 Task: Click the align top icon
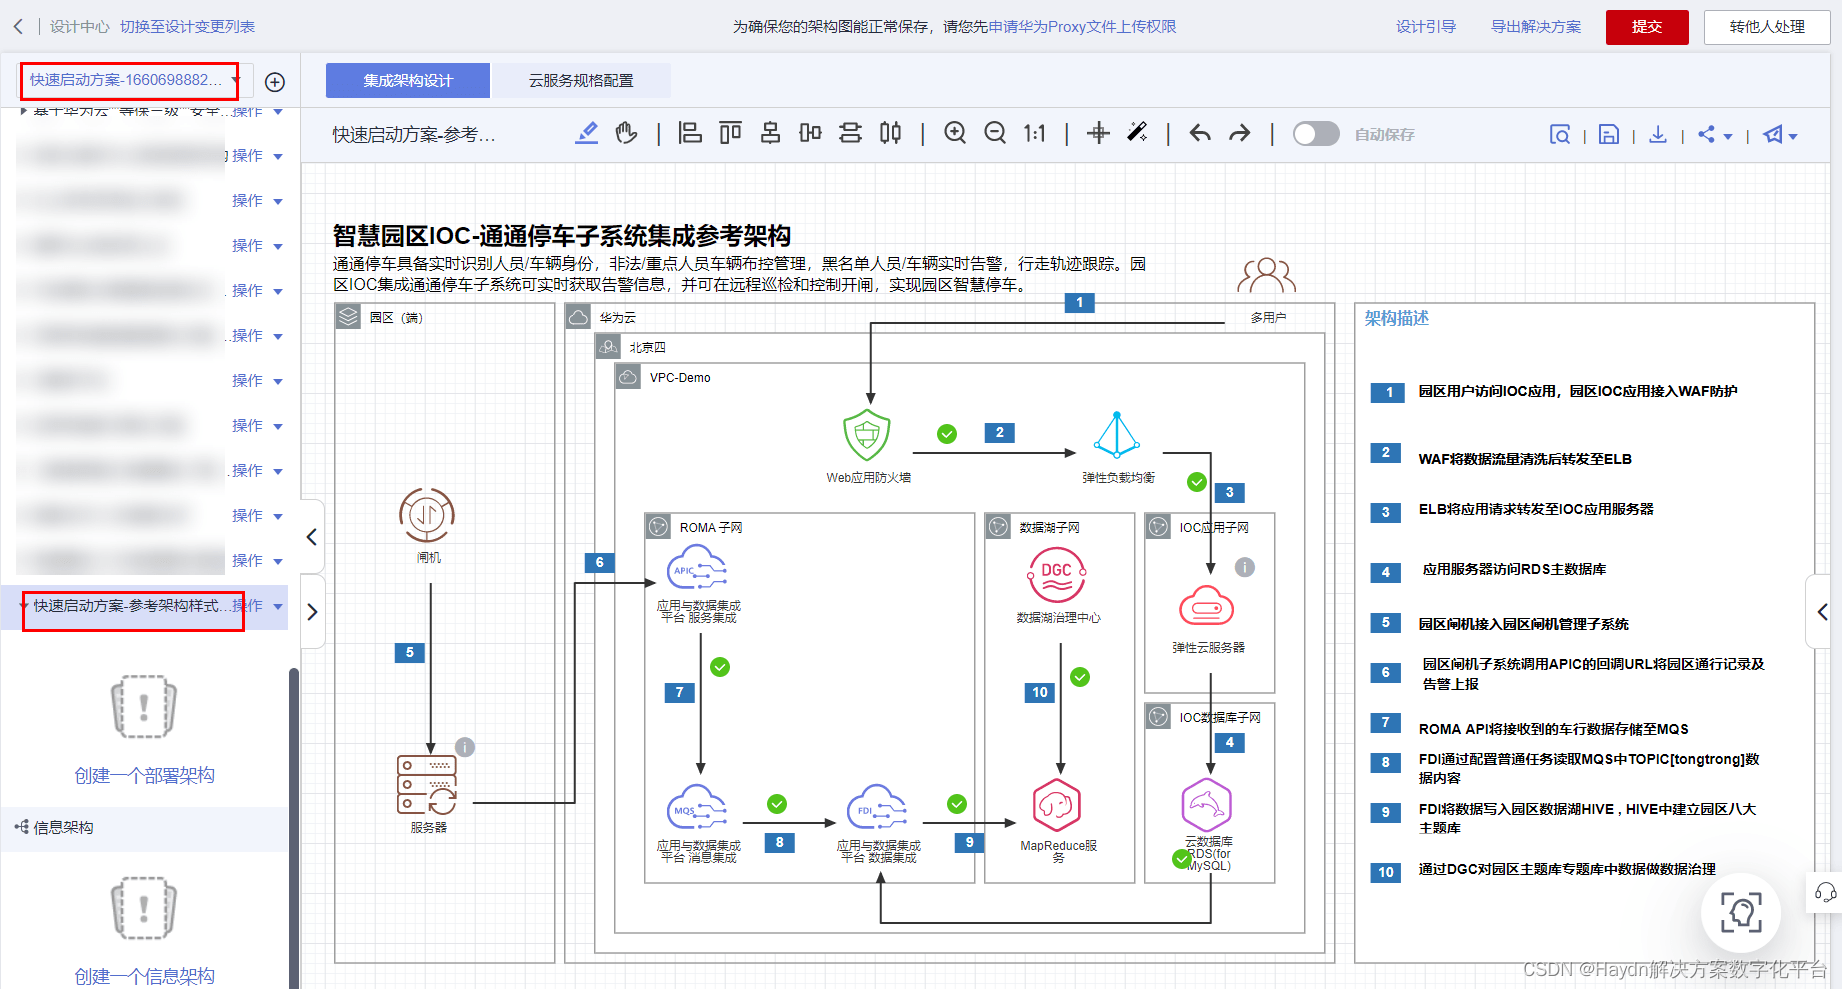click(730, 133)
